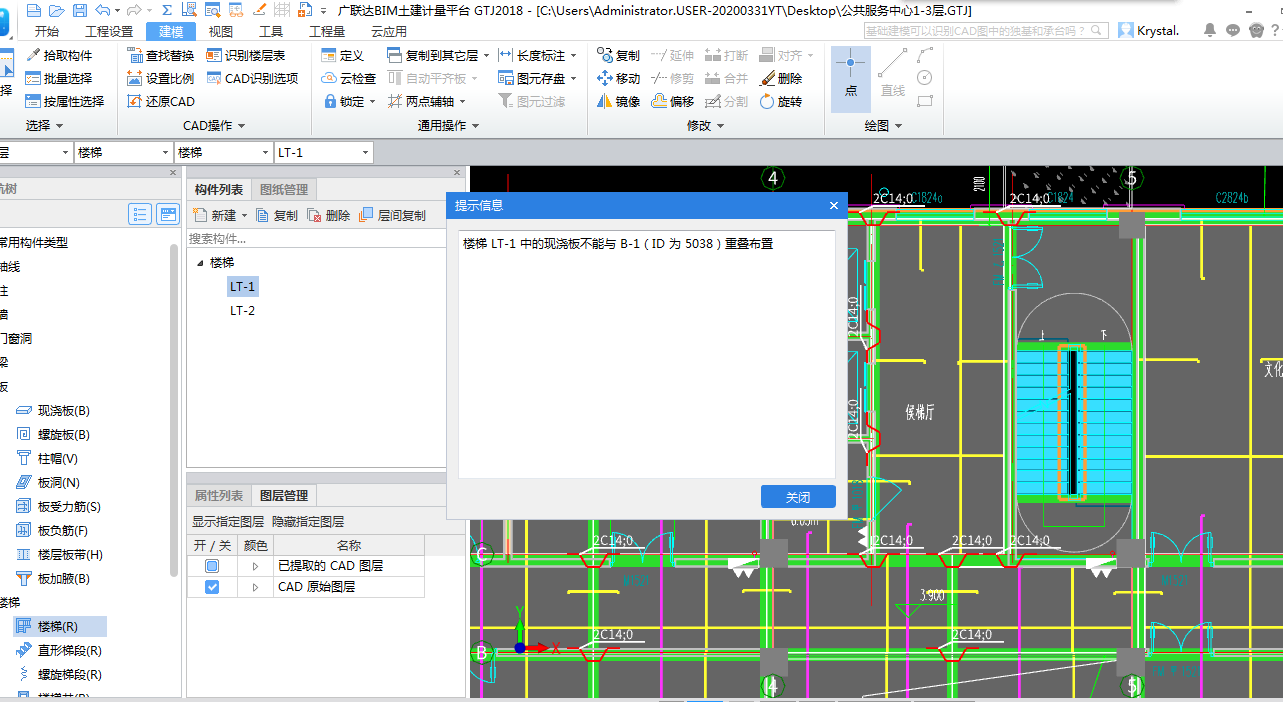The image size is (1283, 702).
Task: Open 设置比例 set scale tool
Action: (161, 78)
